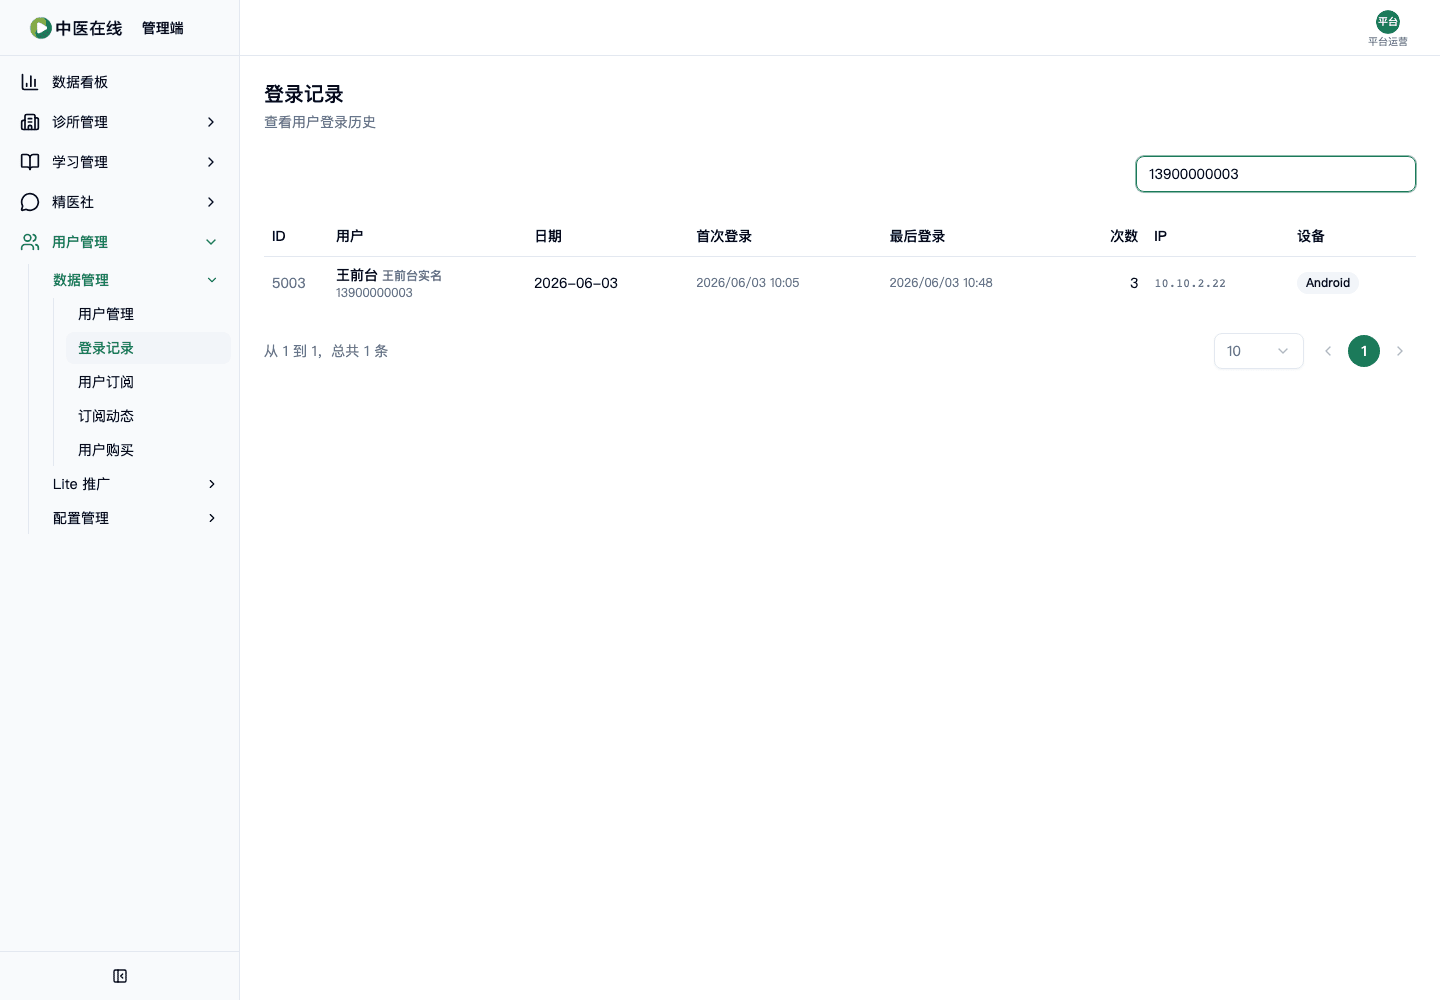Collapse the 数据管理 submenu chevron
The width and height of the screenshot is (1440, 1000).
click(x=212, y=280)
